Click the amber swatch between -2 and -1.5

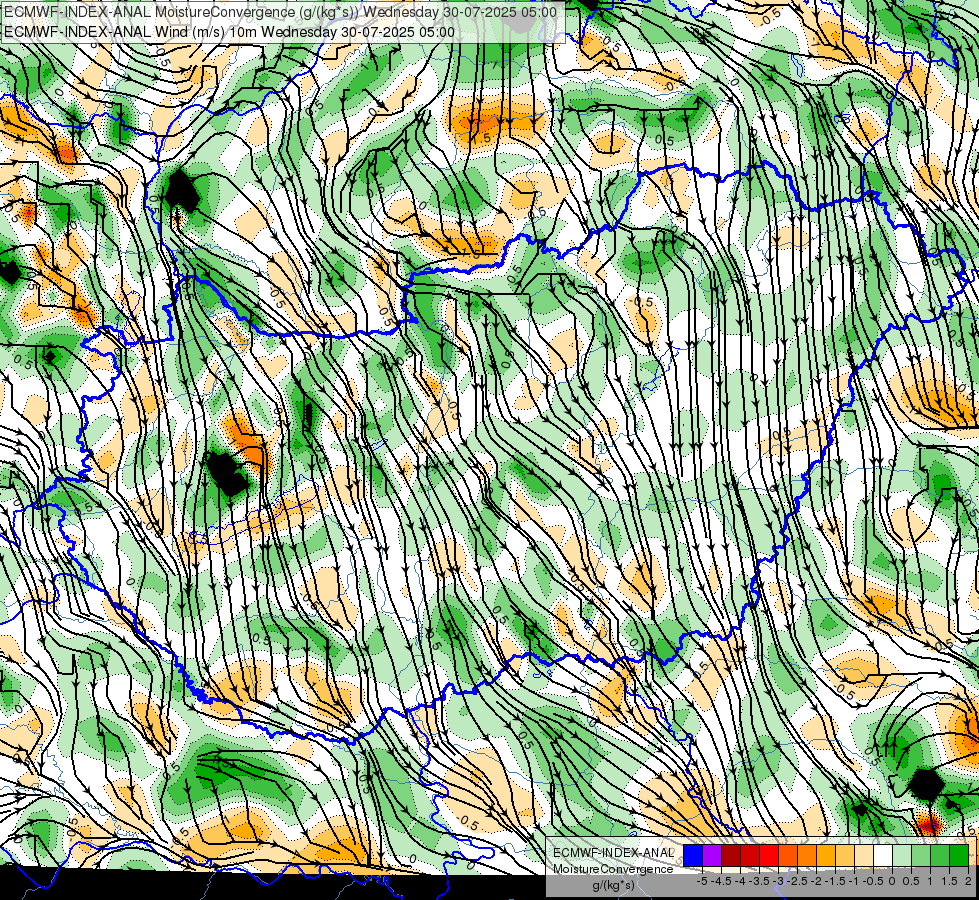click(x=826, y=856)
